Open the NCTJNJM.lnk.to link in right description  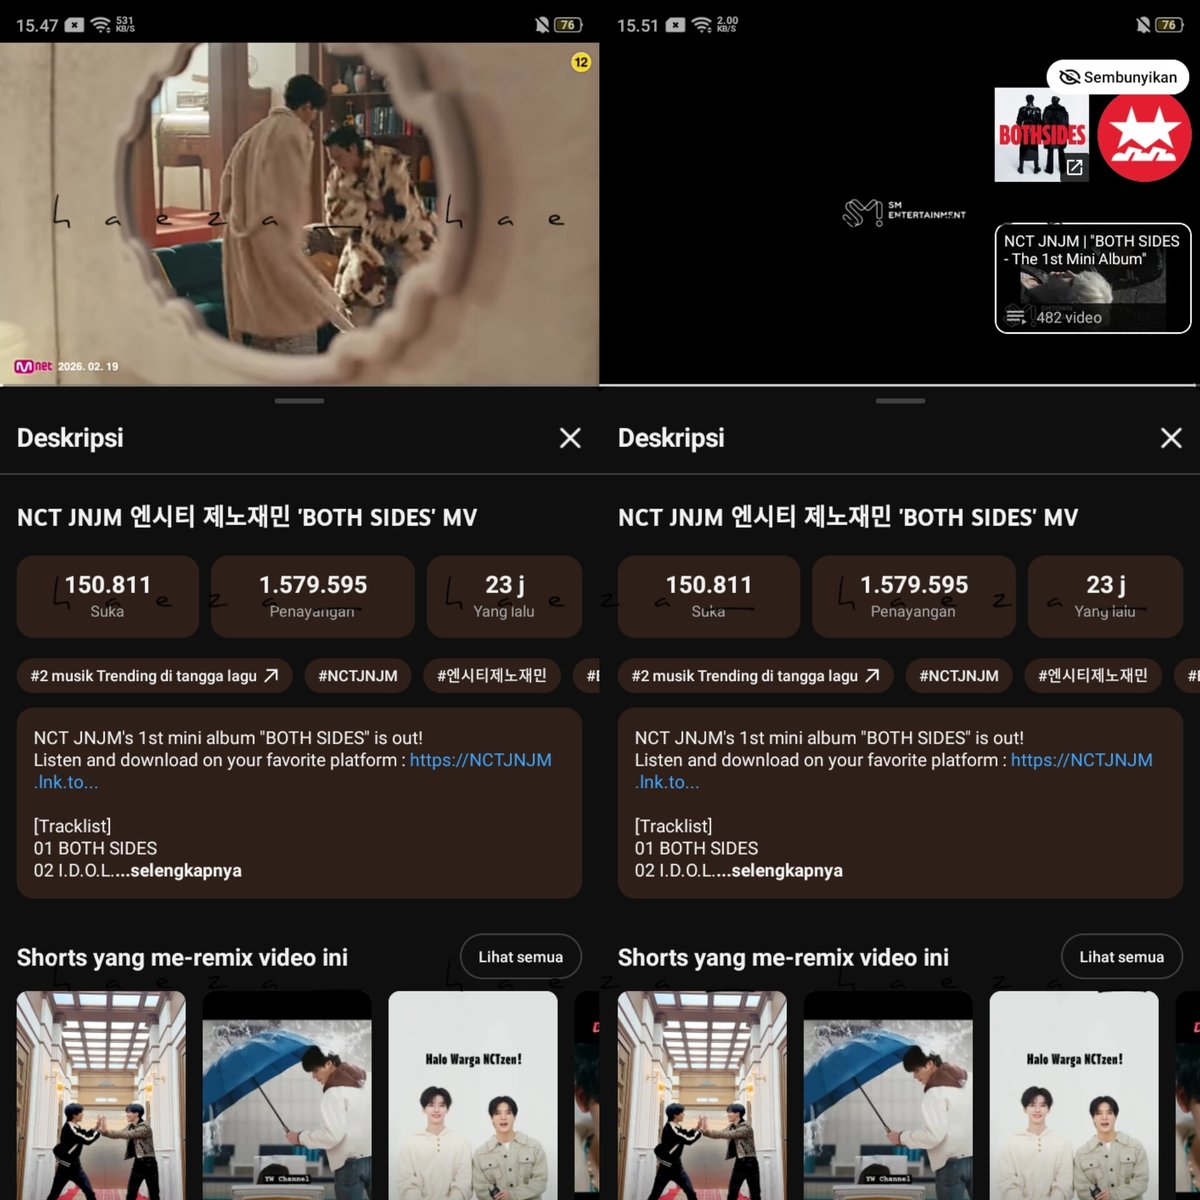coord(1081,760)
